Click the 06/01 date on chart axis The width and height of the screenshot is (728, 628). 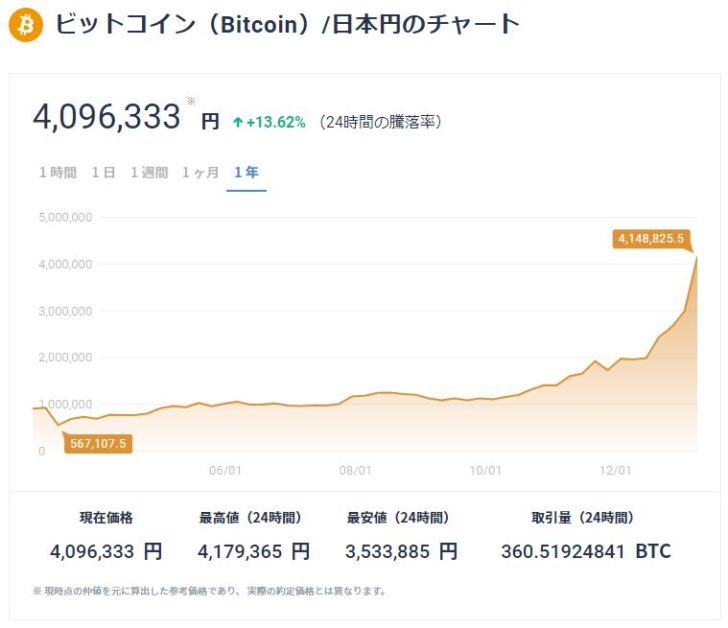(x=227, y=470)
